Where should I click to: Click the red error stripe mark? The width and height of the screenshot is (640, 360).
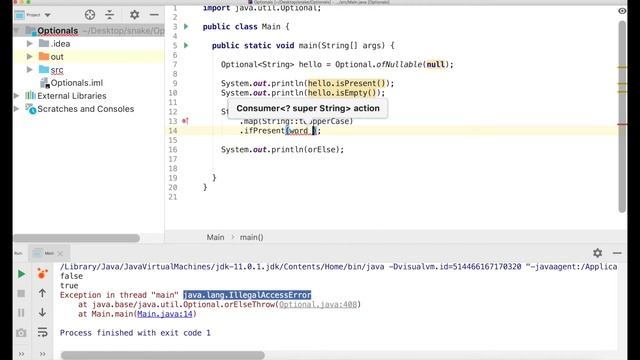[x=622, y=124]
